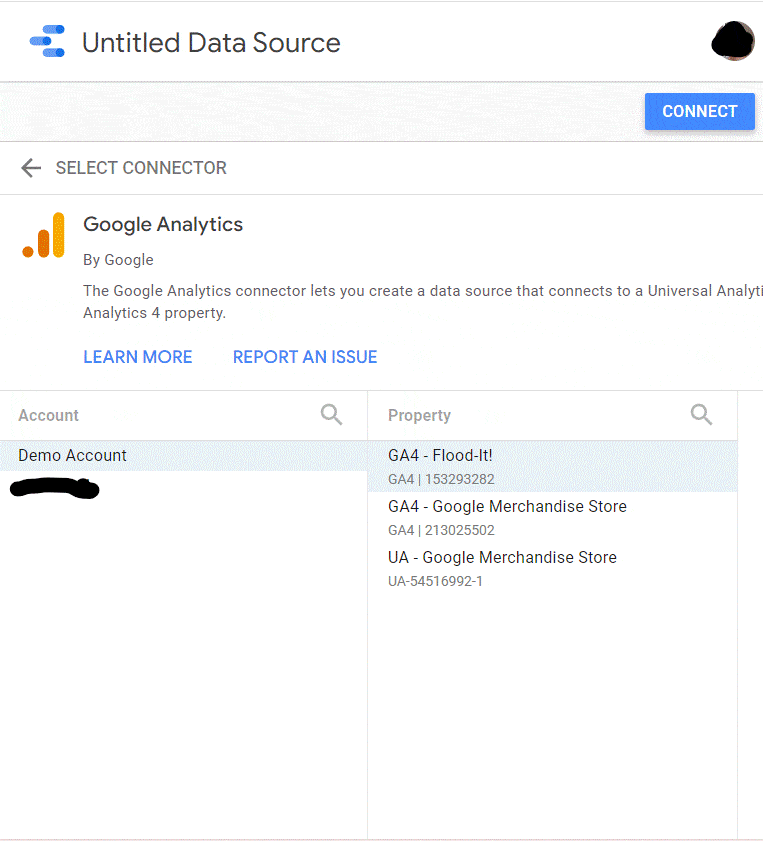This screenshot has height=841, width=763.
Task: Click the Data Studio logo icon
Action: click(47, 41)
